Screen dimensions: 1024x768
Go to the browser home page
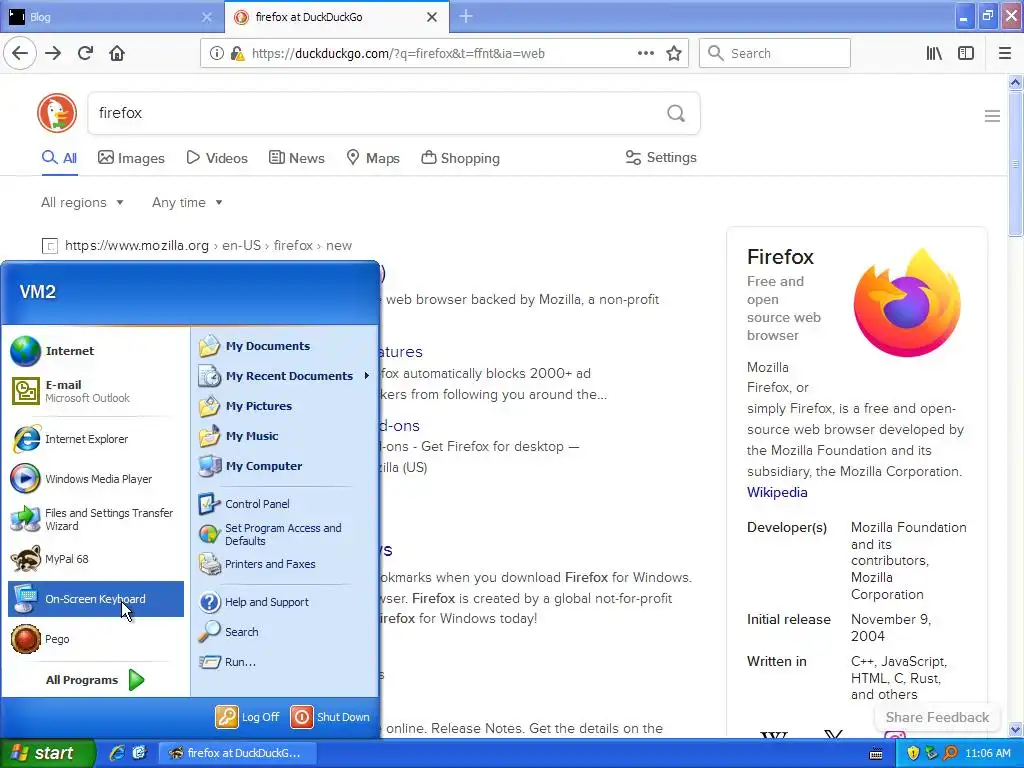tap(117, 54)
